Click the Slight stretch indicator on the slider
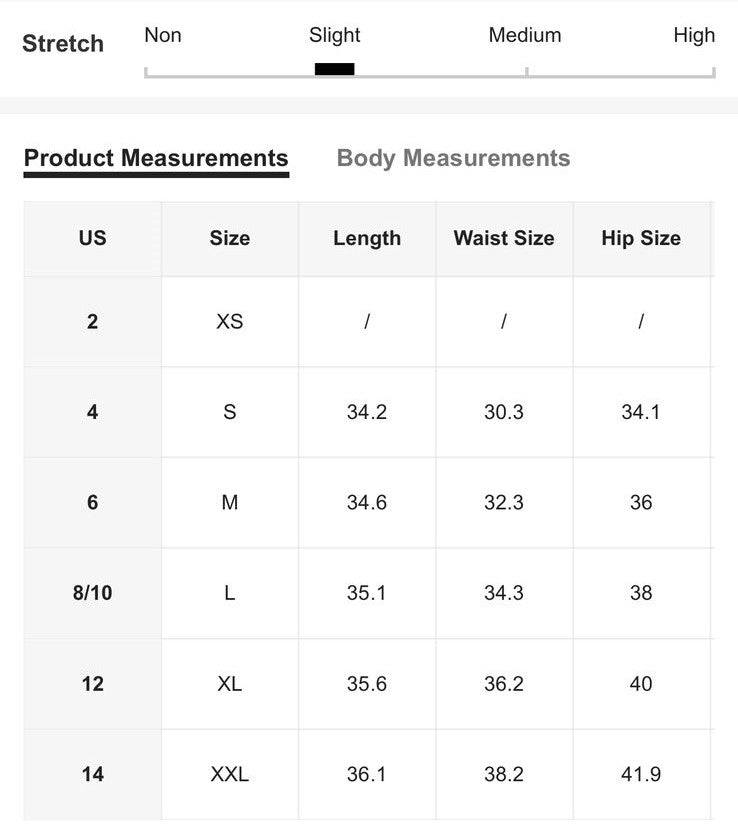The image size is (738, 828). coord(334,67)
